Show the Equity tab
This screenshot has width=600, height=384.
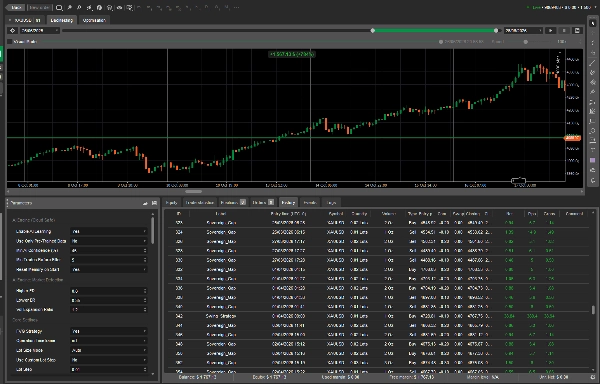[171, 203]
